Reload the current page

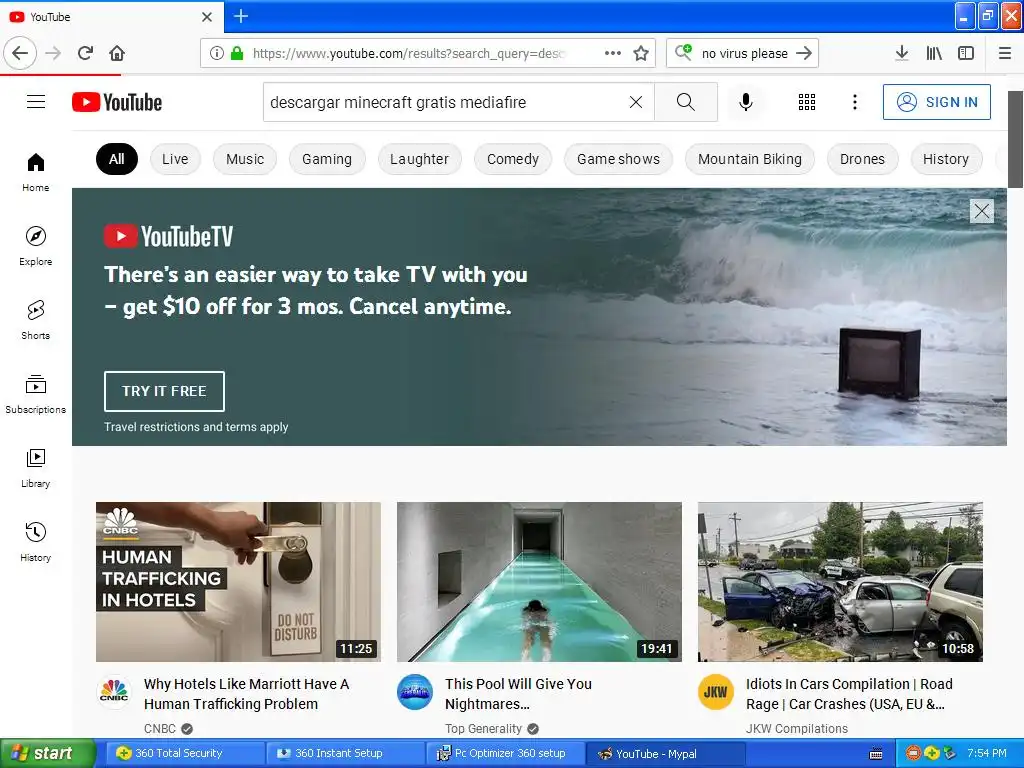point(86,53)
